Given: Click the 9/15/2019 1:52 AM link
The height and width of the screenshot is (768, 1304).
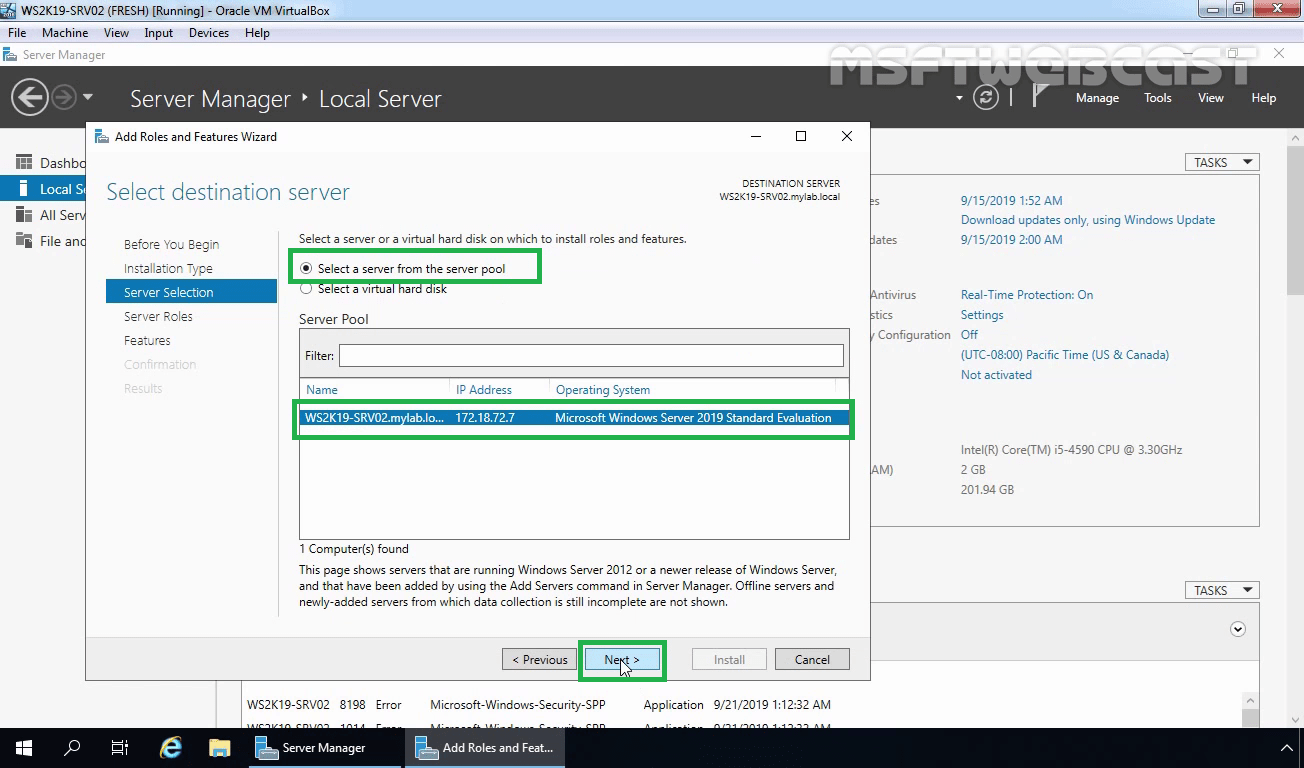Looking at the screenshot, I should (1011, 201).
